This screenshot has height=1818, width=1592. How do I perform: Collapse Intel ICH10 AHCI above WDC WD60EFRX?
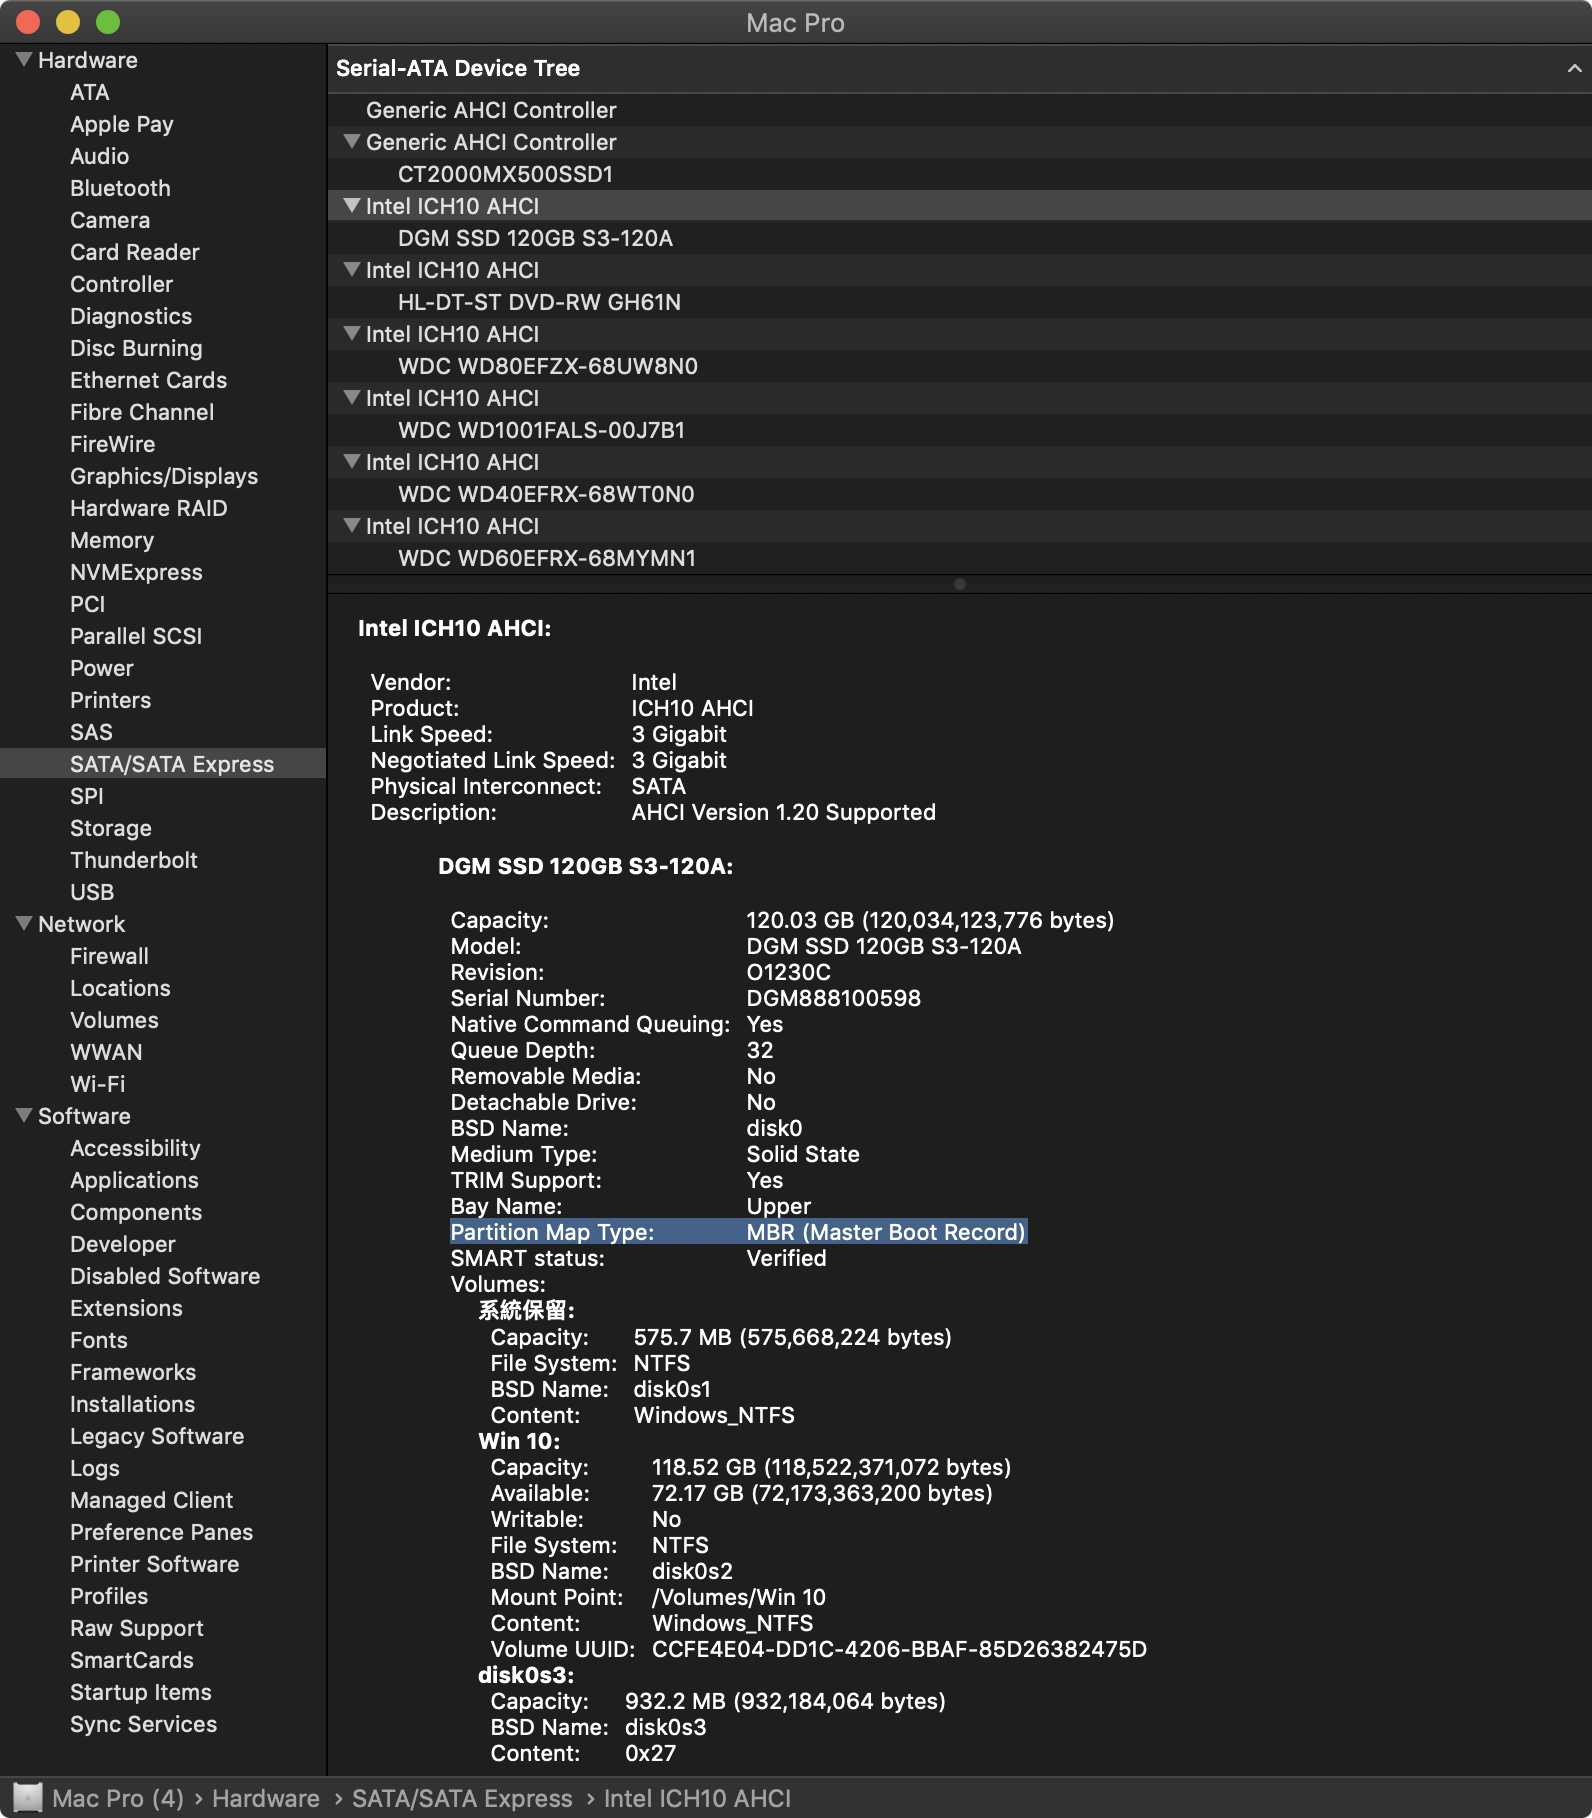click(x=351, y=526)
